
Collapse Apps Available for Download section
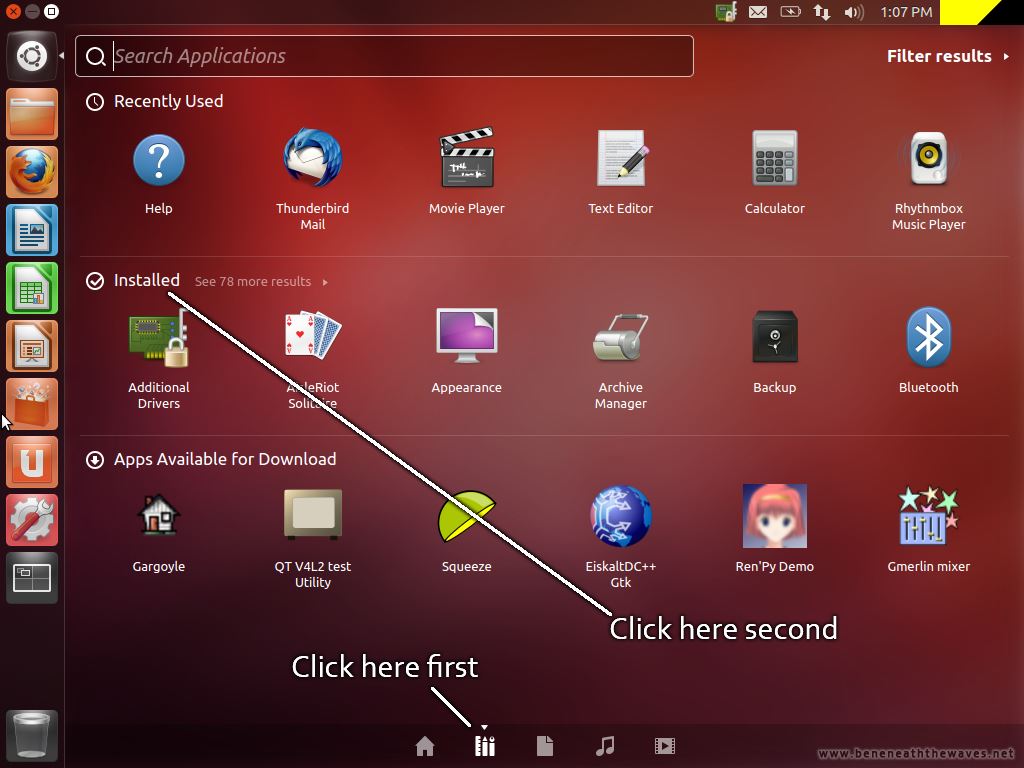211,459
